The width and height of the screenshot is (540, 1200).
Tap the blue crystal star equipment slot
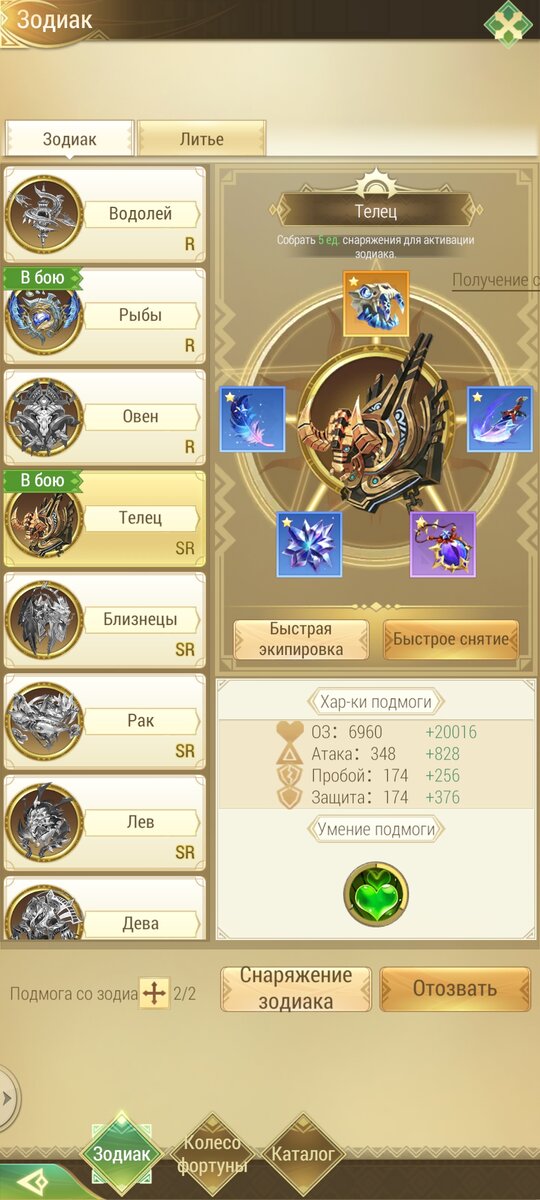click(x=309, y=544)
